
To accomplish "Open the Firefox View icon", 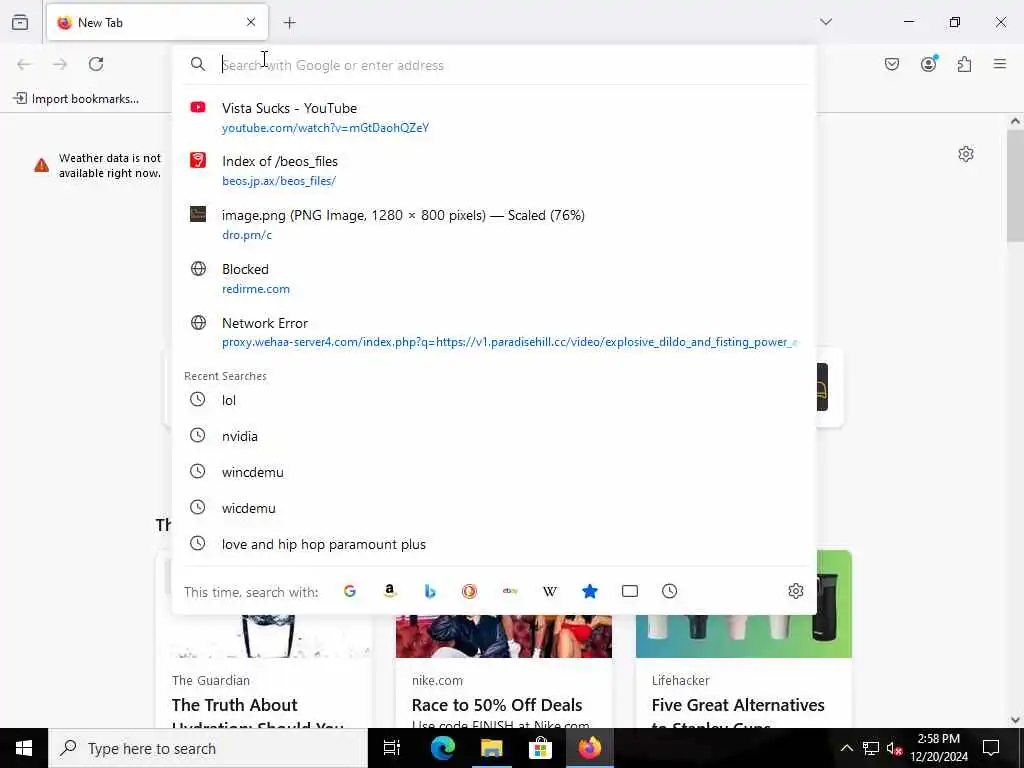I will tap(20, 22).
